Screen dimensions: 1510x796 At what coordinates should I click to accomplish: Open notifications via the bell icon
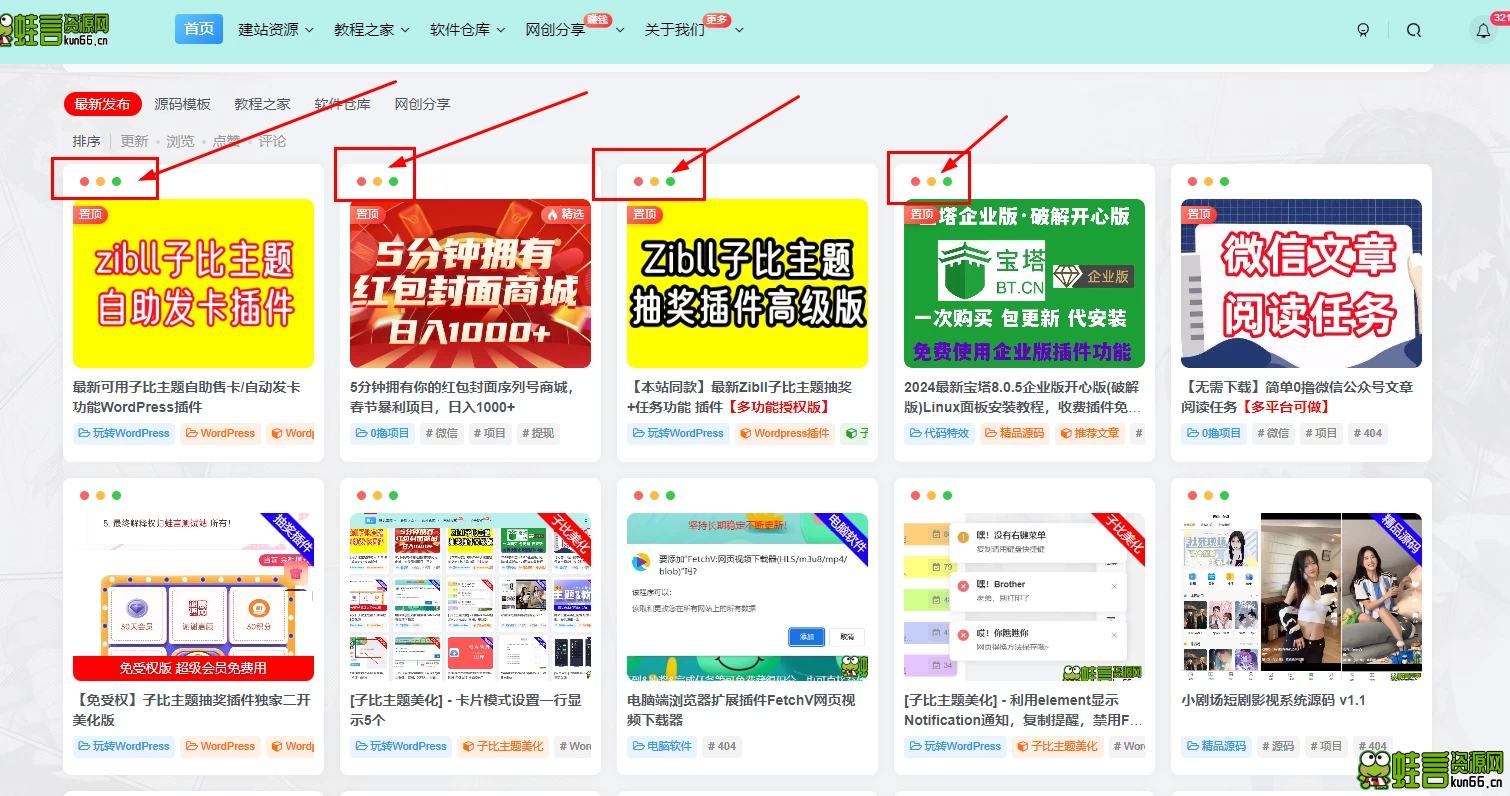[1484, 30]
